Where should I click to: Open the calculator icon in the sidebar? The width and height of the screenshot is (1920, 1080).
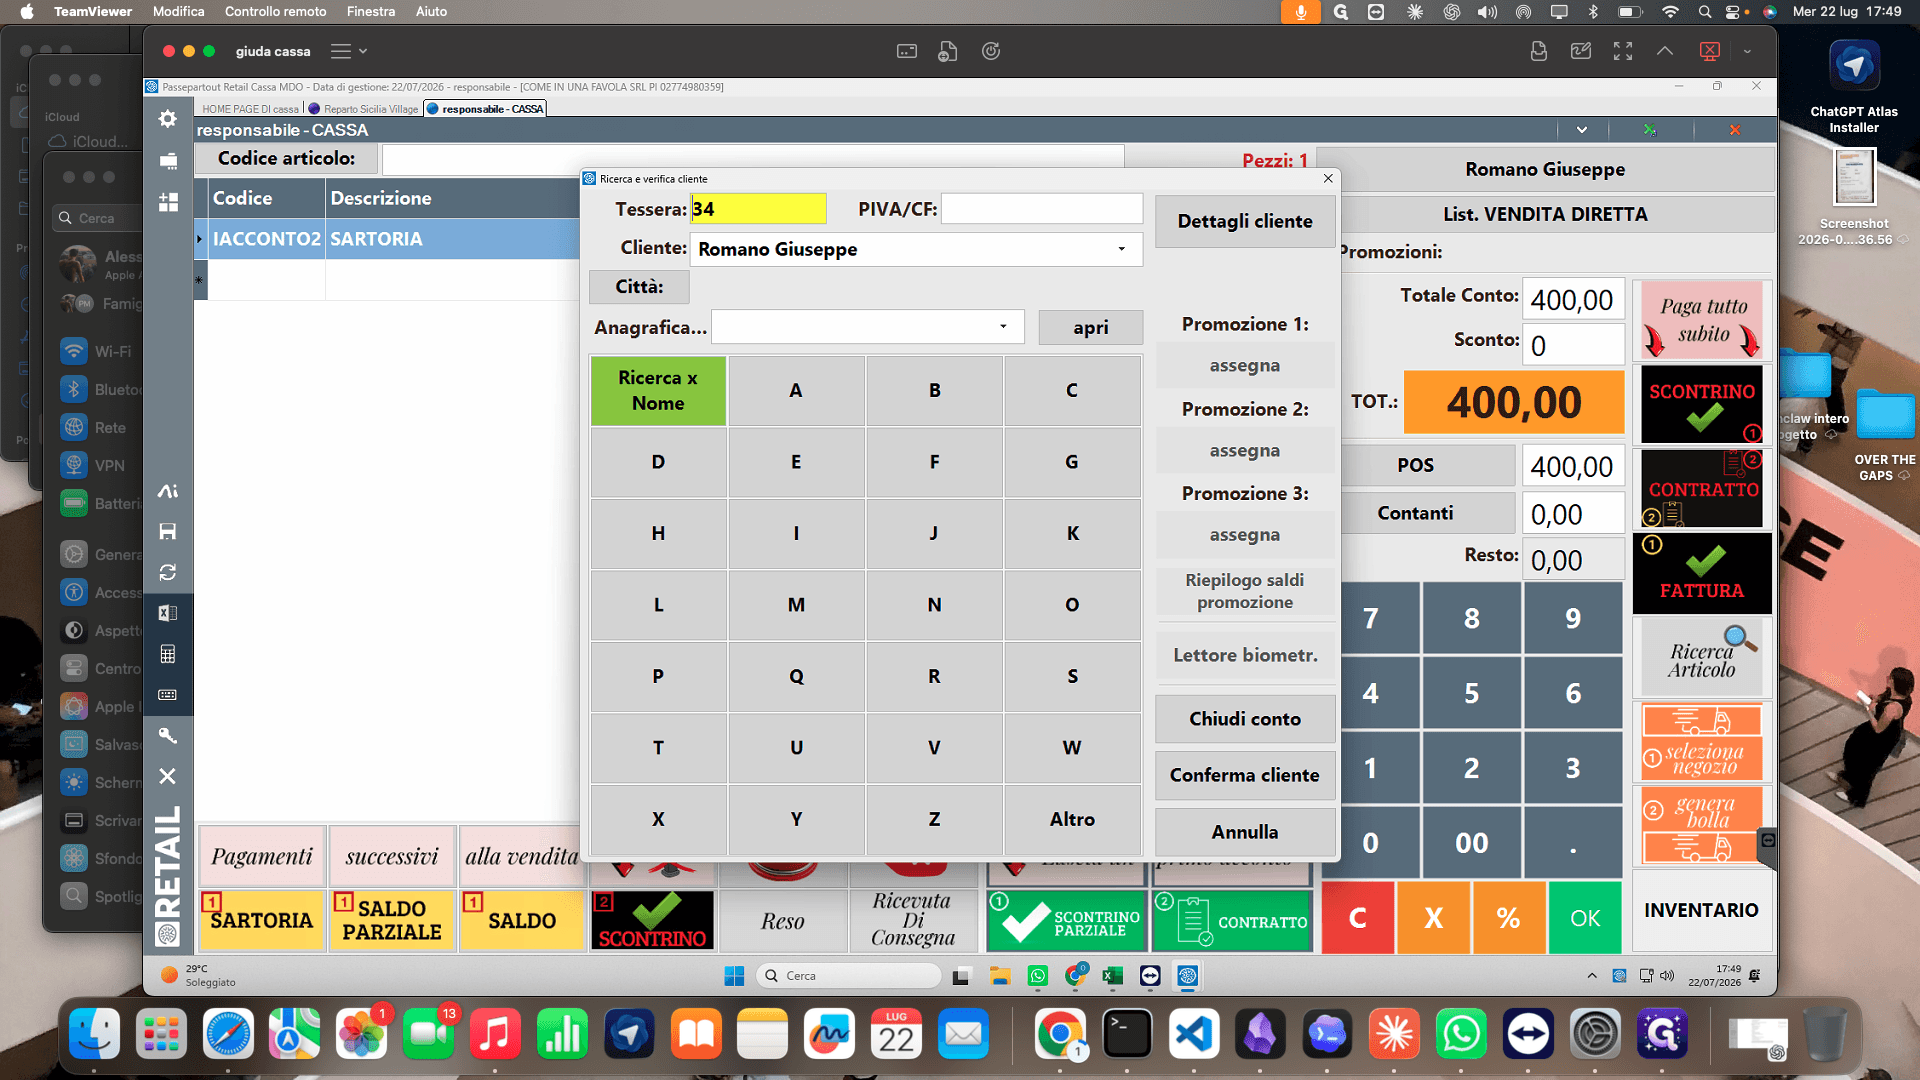168,654
